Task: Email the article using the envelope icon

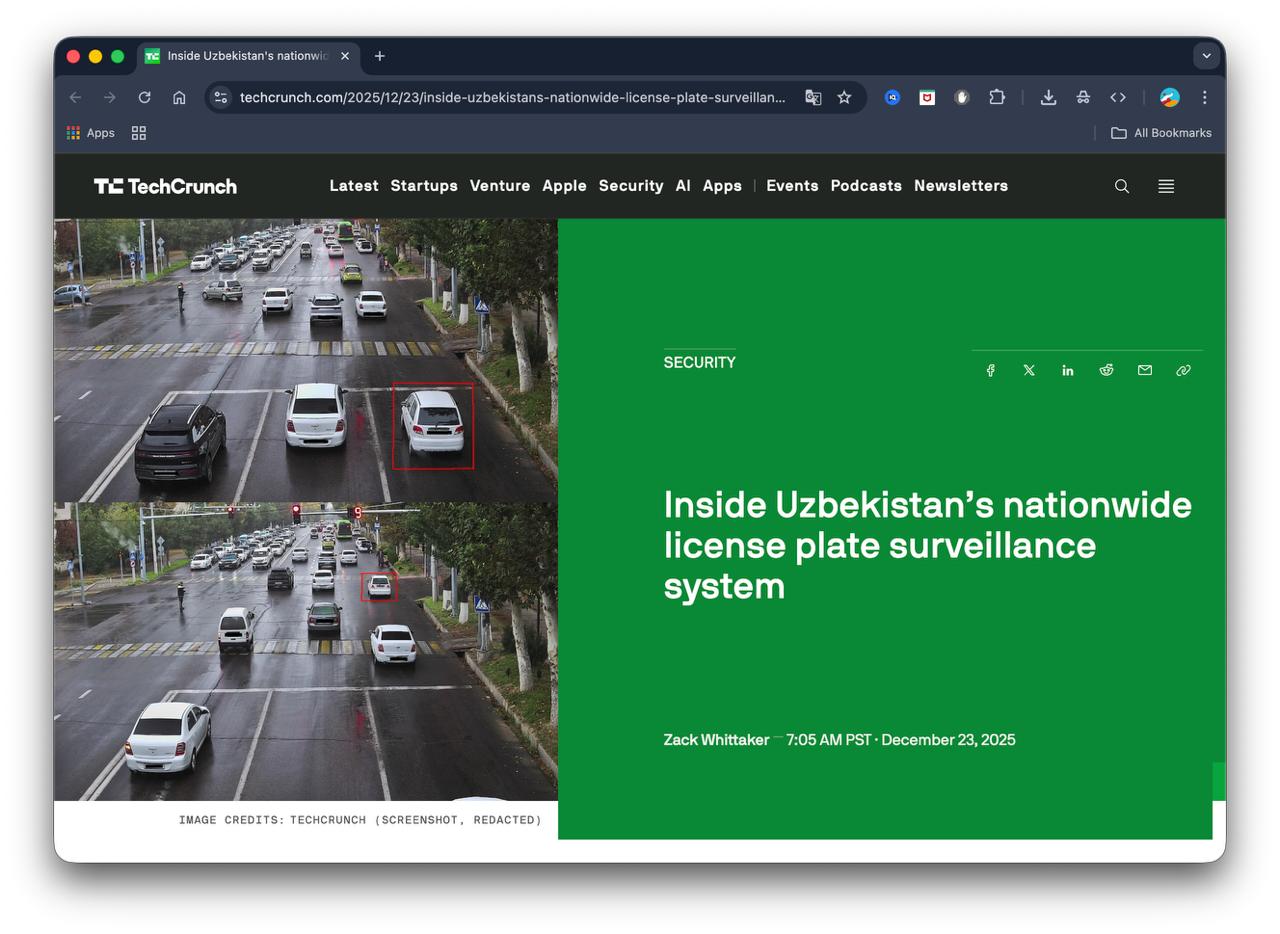Action: pos(1144,370)
